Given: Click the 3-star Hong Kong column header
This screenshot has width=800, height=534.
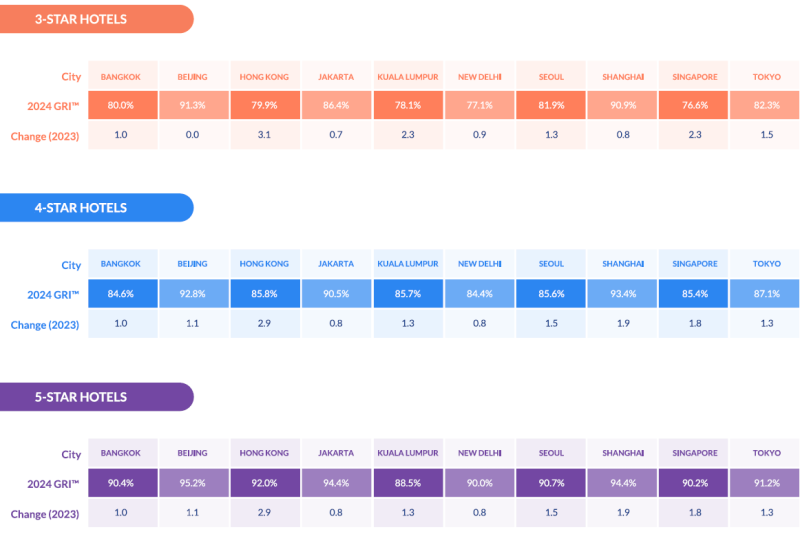Looking at the screenshot, I should point(264,77).
